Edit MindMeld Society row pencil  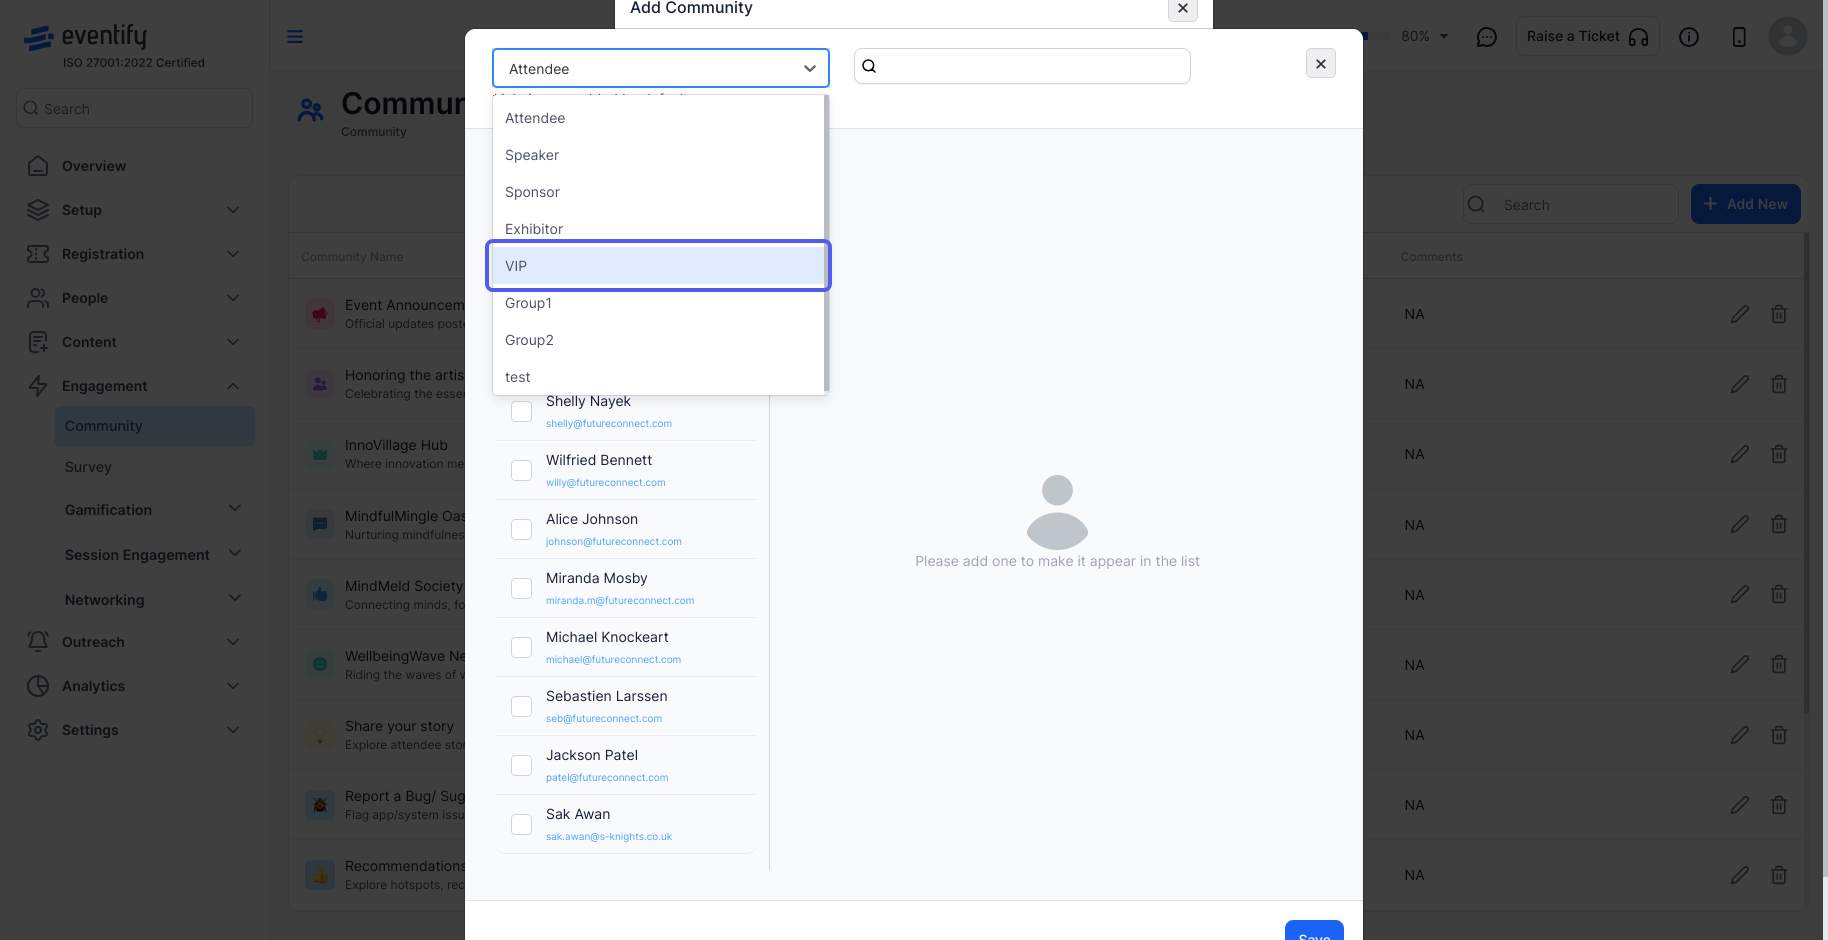(x=1740, y=594)
